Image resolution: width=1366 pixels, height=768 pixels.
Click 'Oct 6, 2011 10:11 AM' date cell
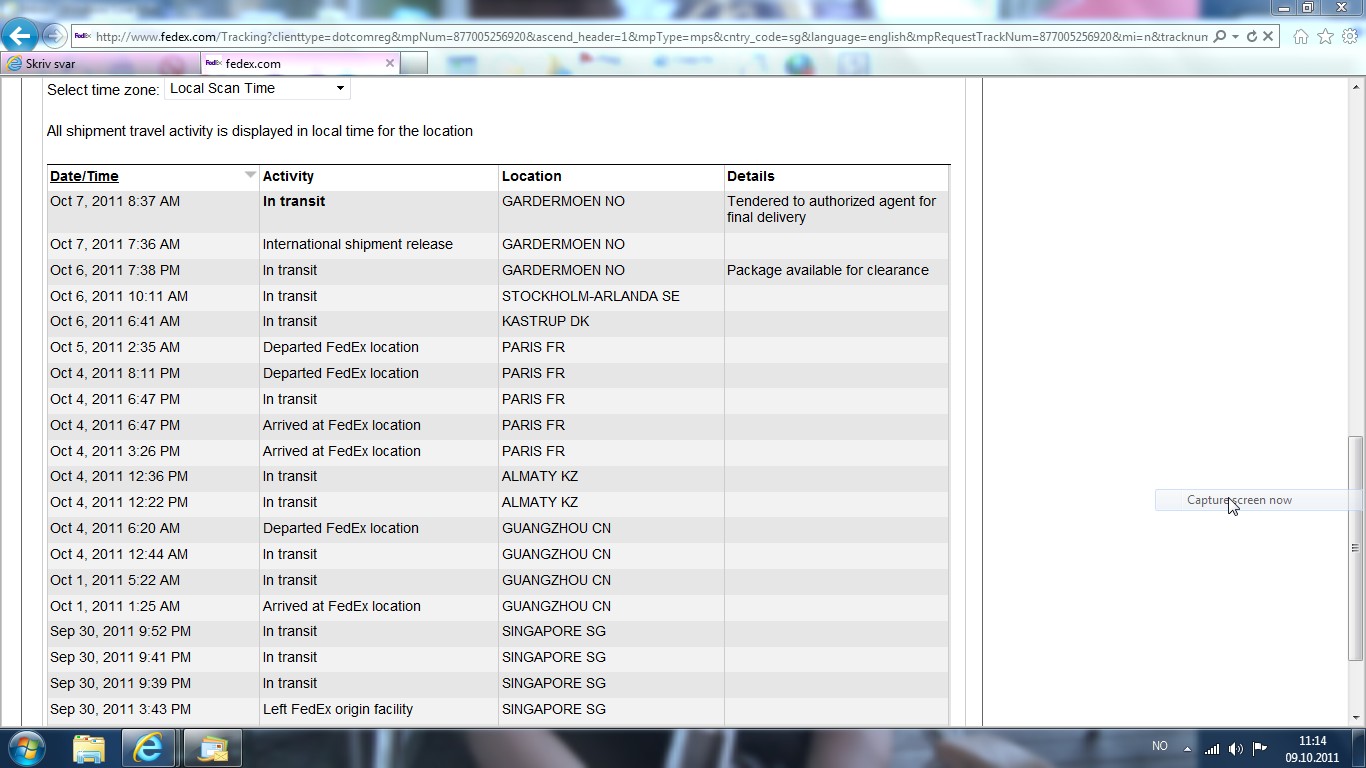[119, 296]
